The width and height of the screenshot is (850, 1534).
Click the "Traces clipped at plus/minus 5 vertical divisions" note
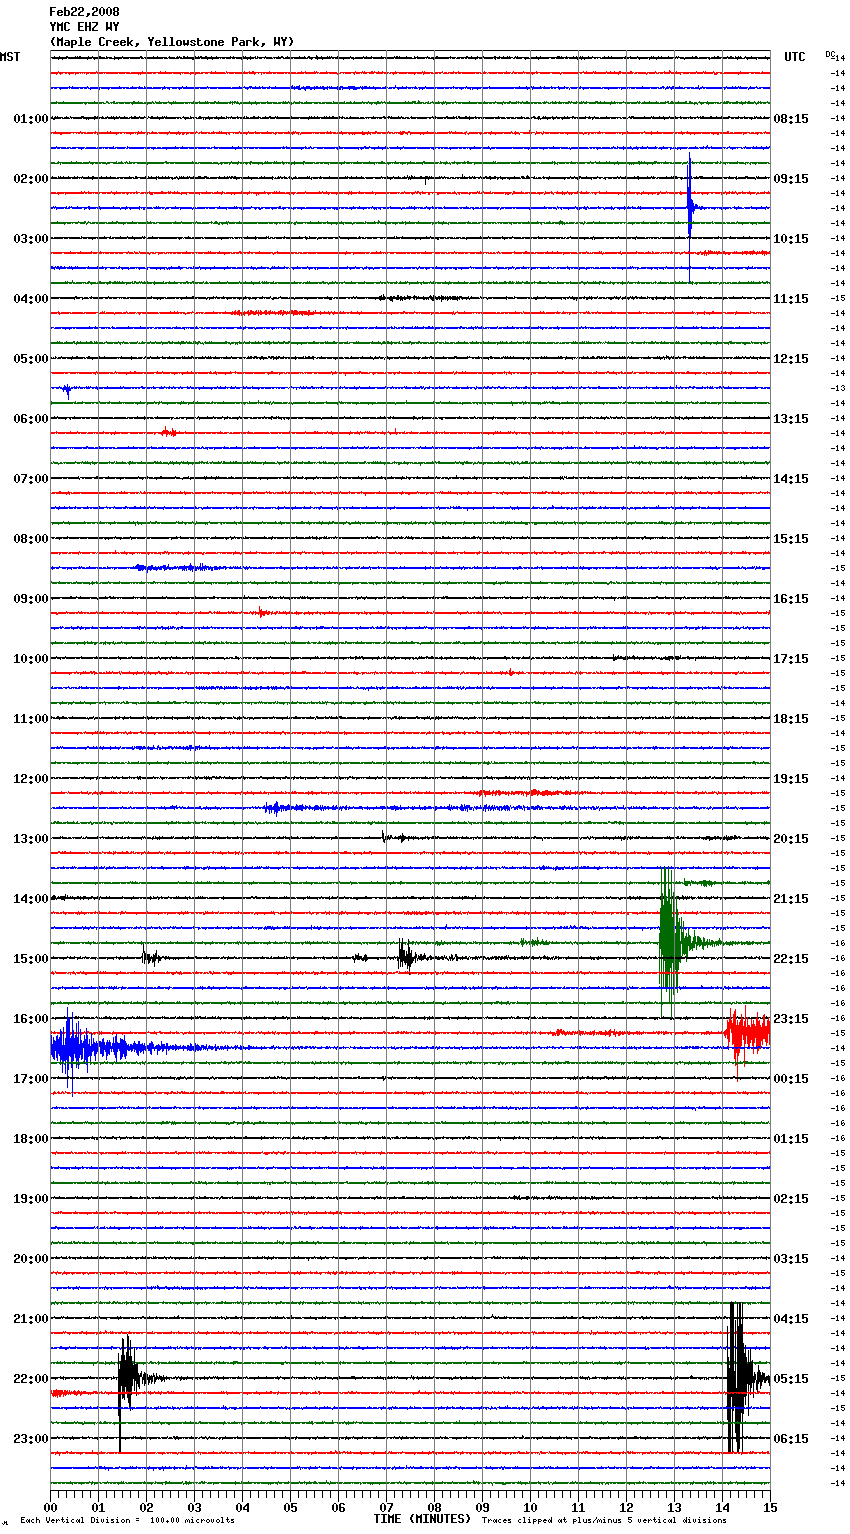click(604, 1520)
